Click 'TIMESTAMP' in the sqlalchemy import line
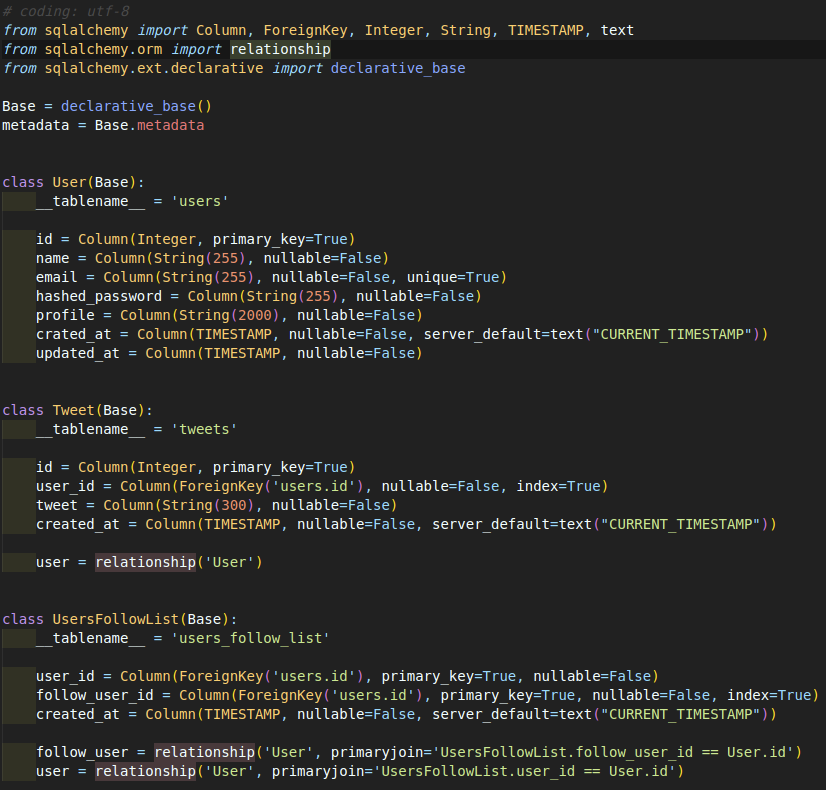The width and height of the screenshot is (826, 790). coord(545,31)
